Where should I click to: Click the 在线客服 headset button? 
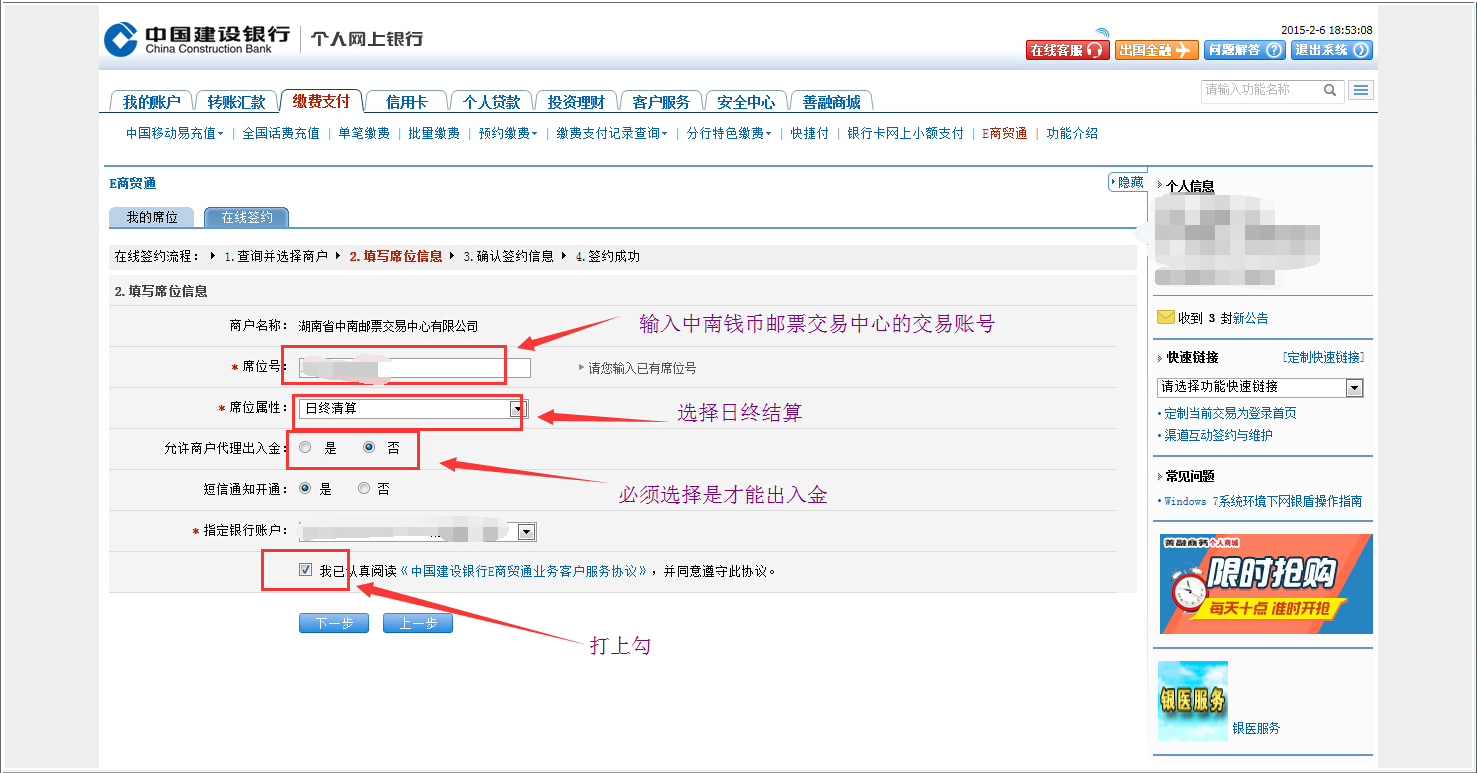pos(1066,50)
